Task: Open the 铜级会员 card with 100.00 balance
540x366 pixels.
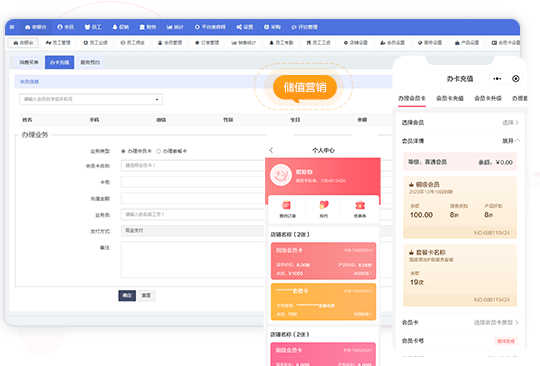Action: pyautogui.click(x=460, y=208)
